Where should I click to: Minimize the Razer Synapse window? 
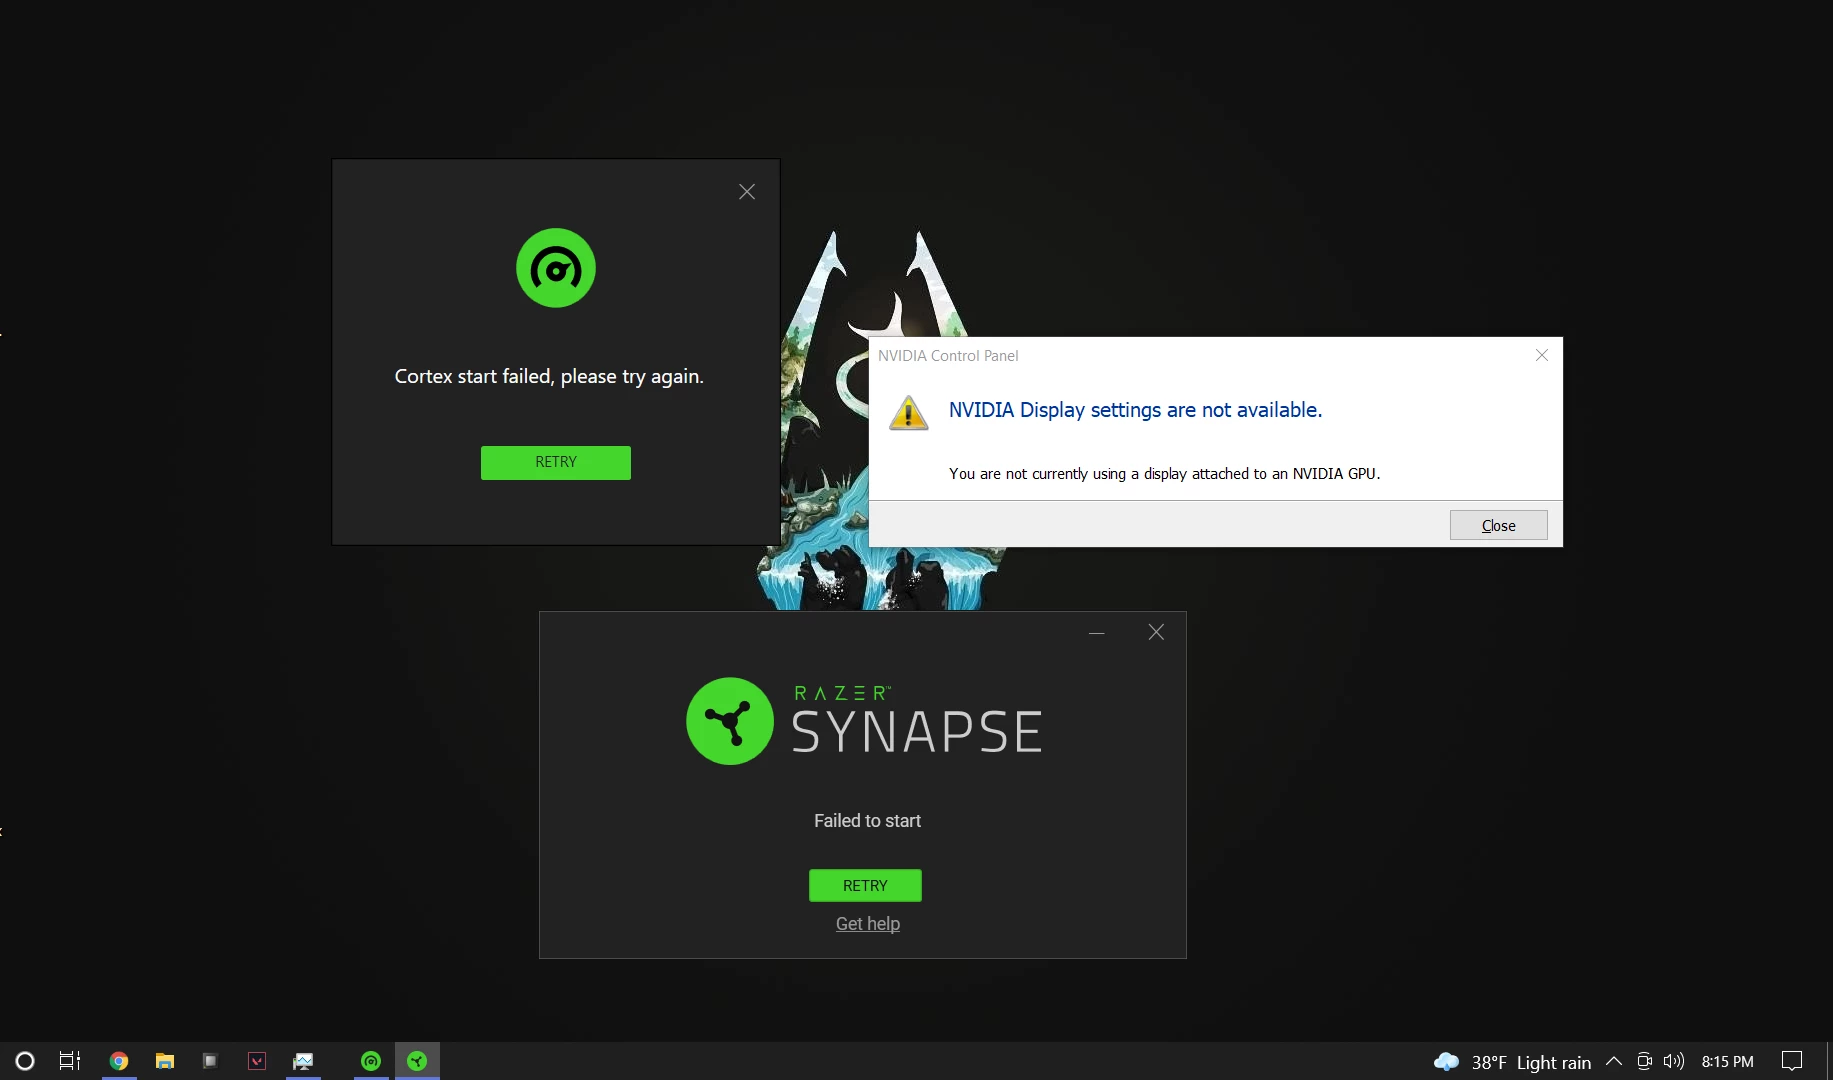(1097, 632)
